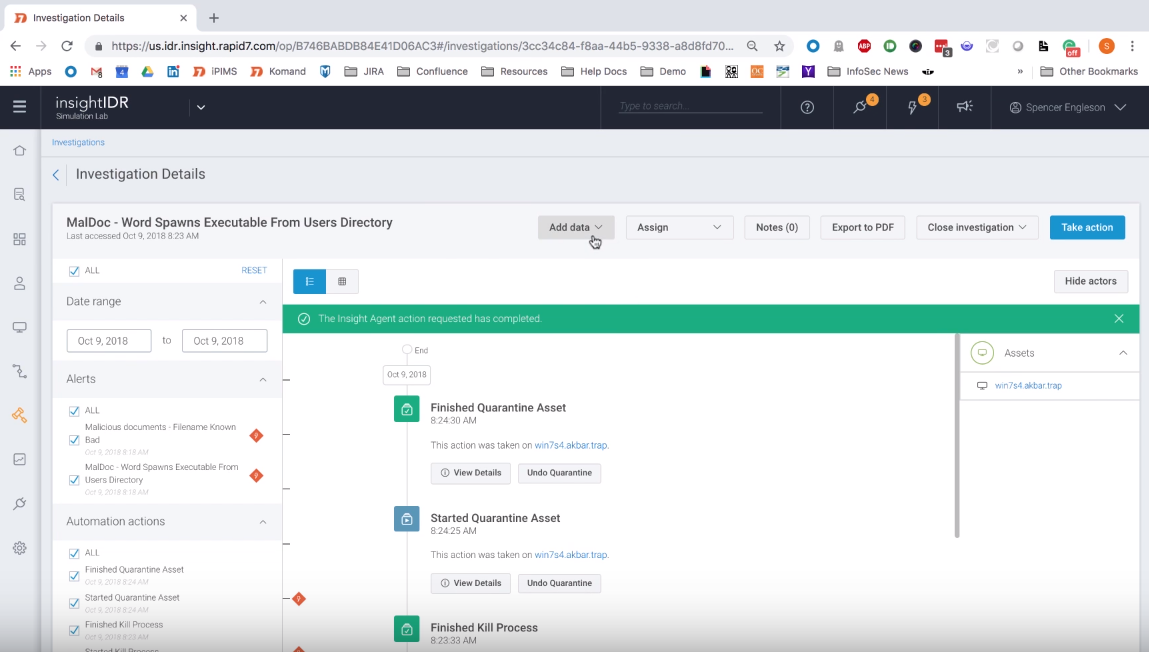This screenshot has height=652, width=1149.
Task: Open the Assets monitor sidebar icon
Action: [20, 327]
